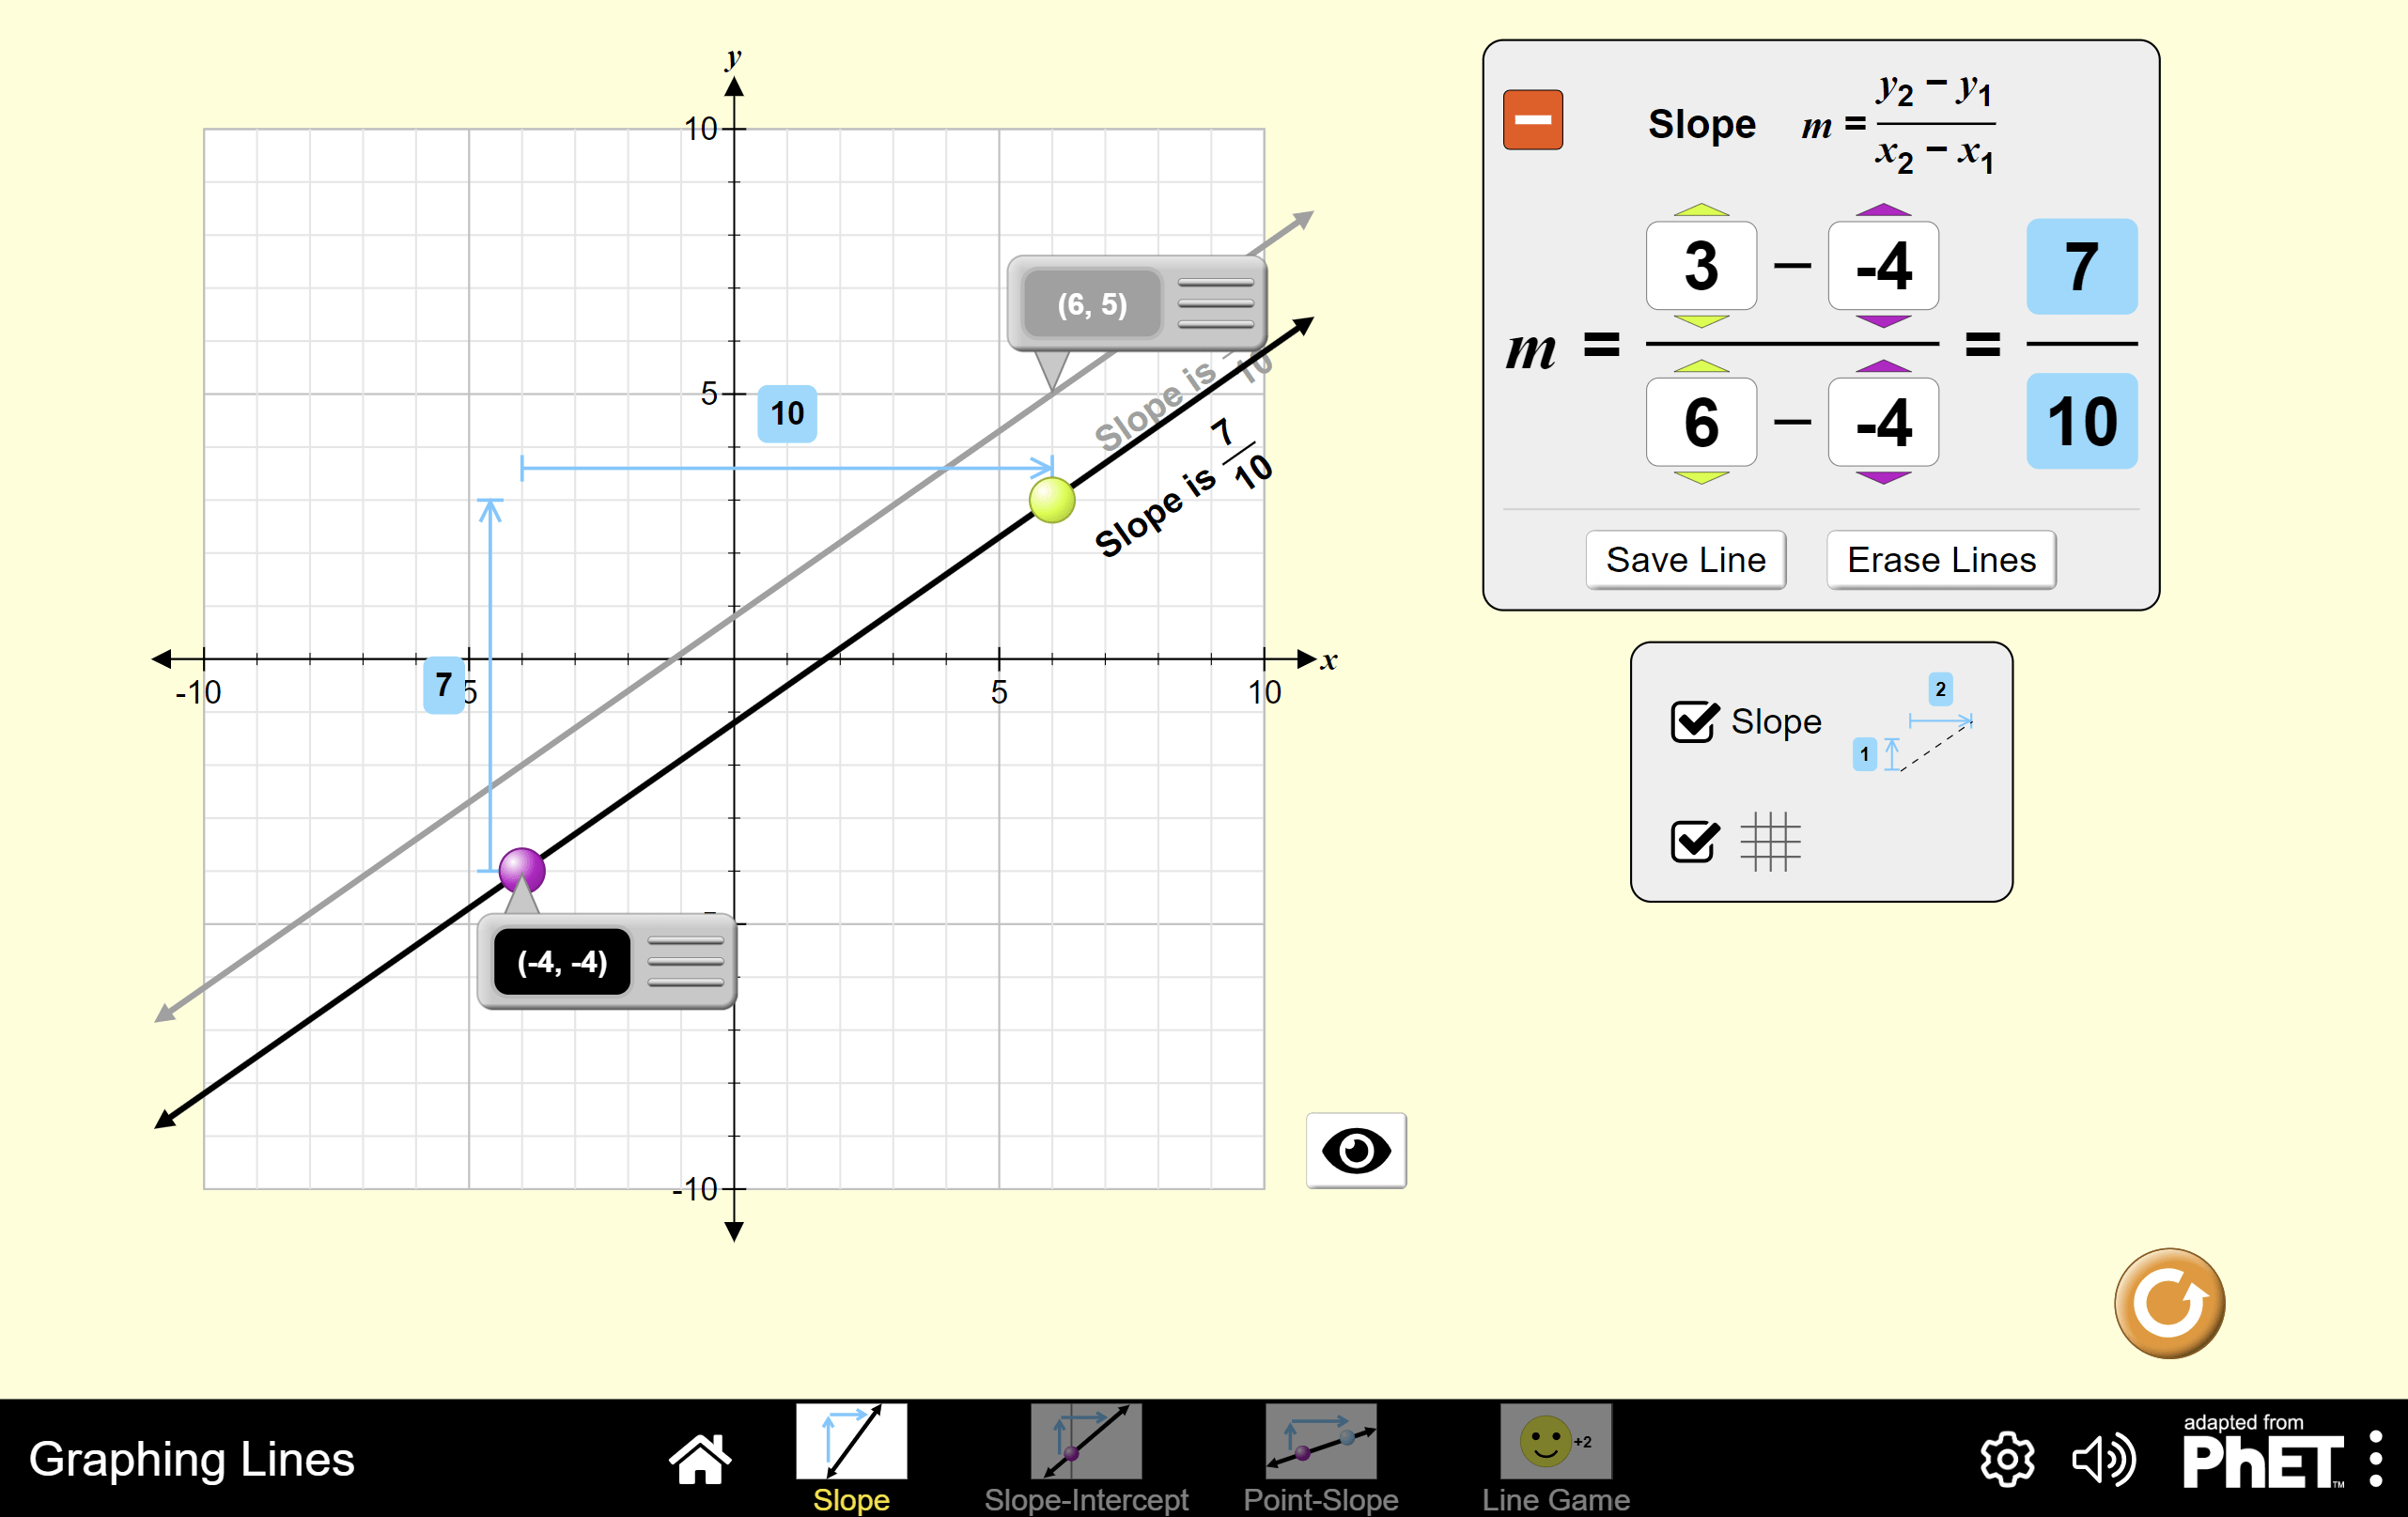Collapse the Slope panel with minus button
The image size is (2408, 1517).
1532,120
